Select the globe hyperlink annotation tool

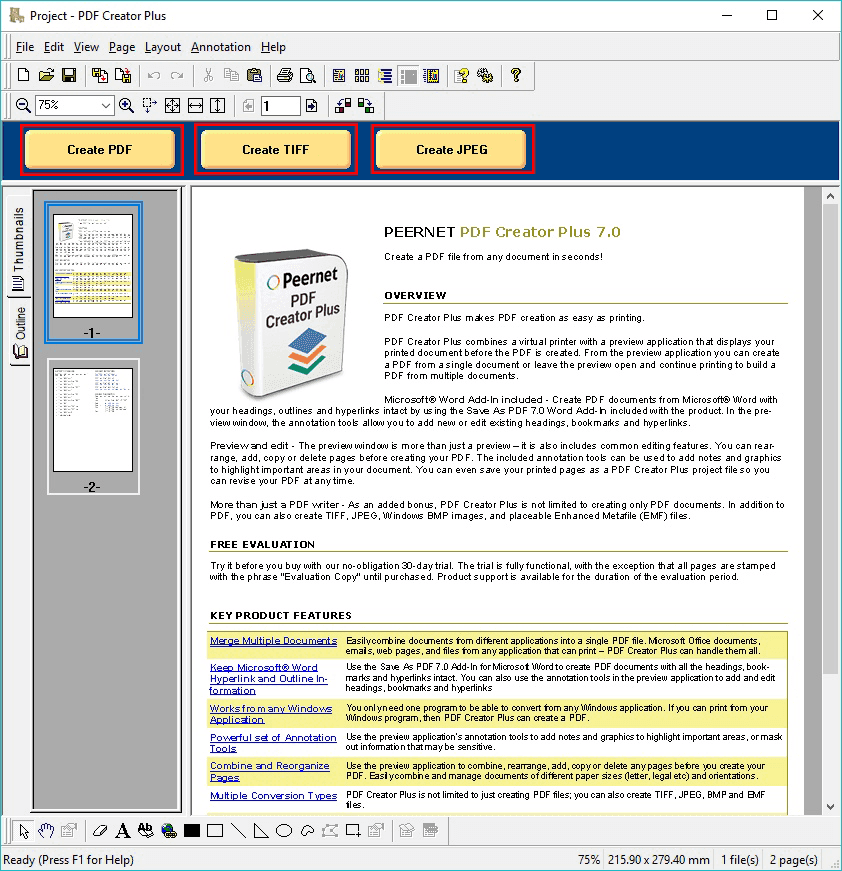pos(169,830)
